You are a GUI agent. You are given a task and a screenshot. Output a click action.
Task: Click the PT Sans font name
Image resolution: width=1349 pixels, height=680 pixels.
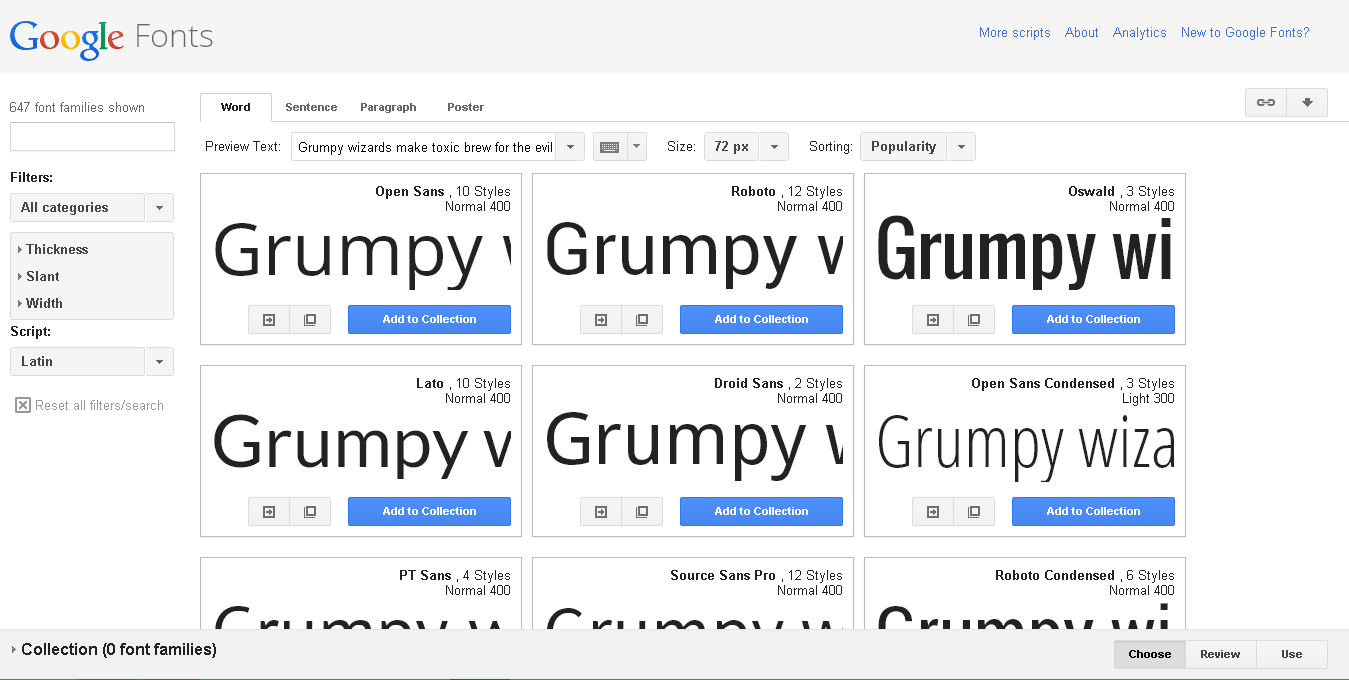click(x=425, y=575)
